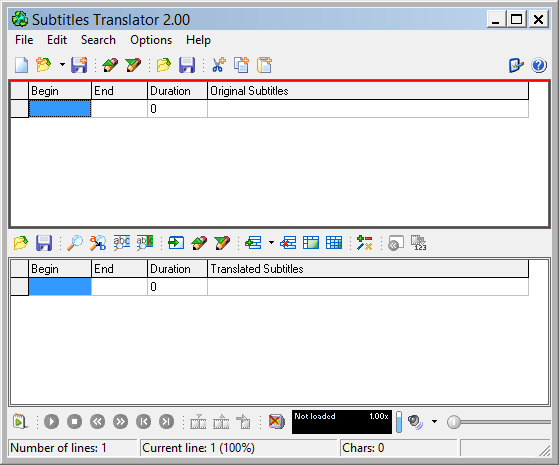Click the Translated Subtitles column header

point(368,269)
